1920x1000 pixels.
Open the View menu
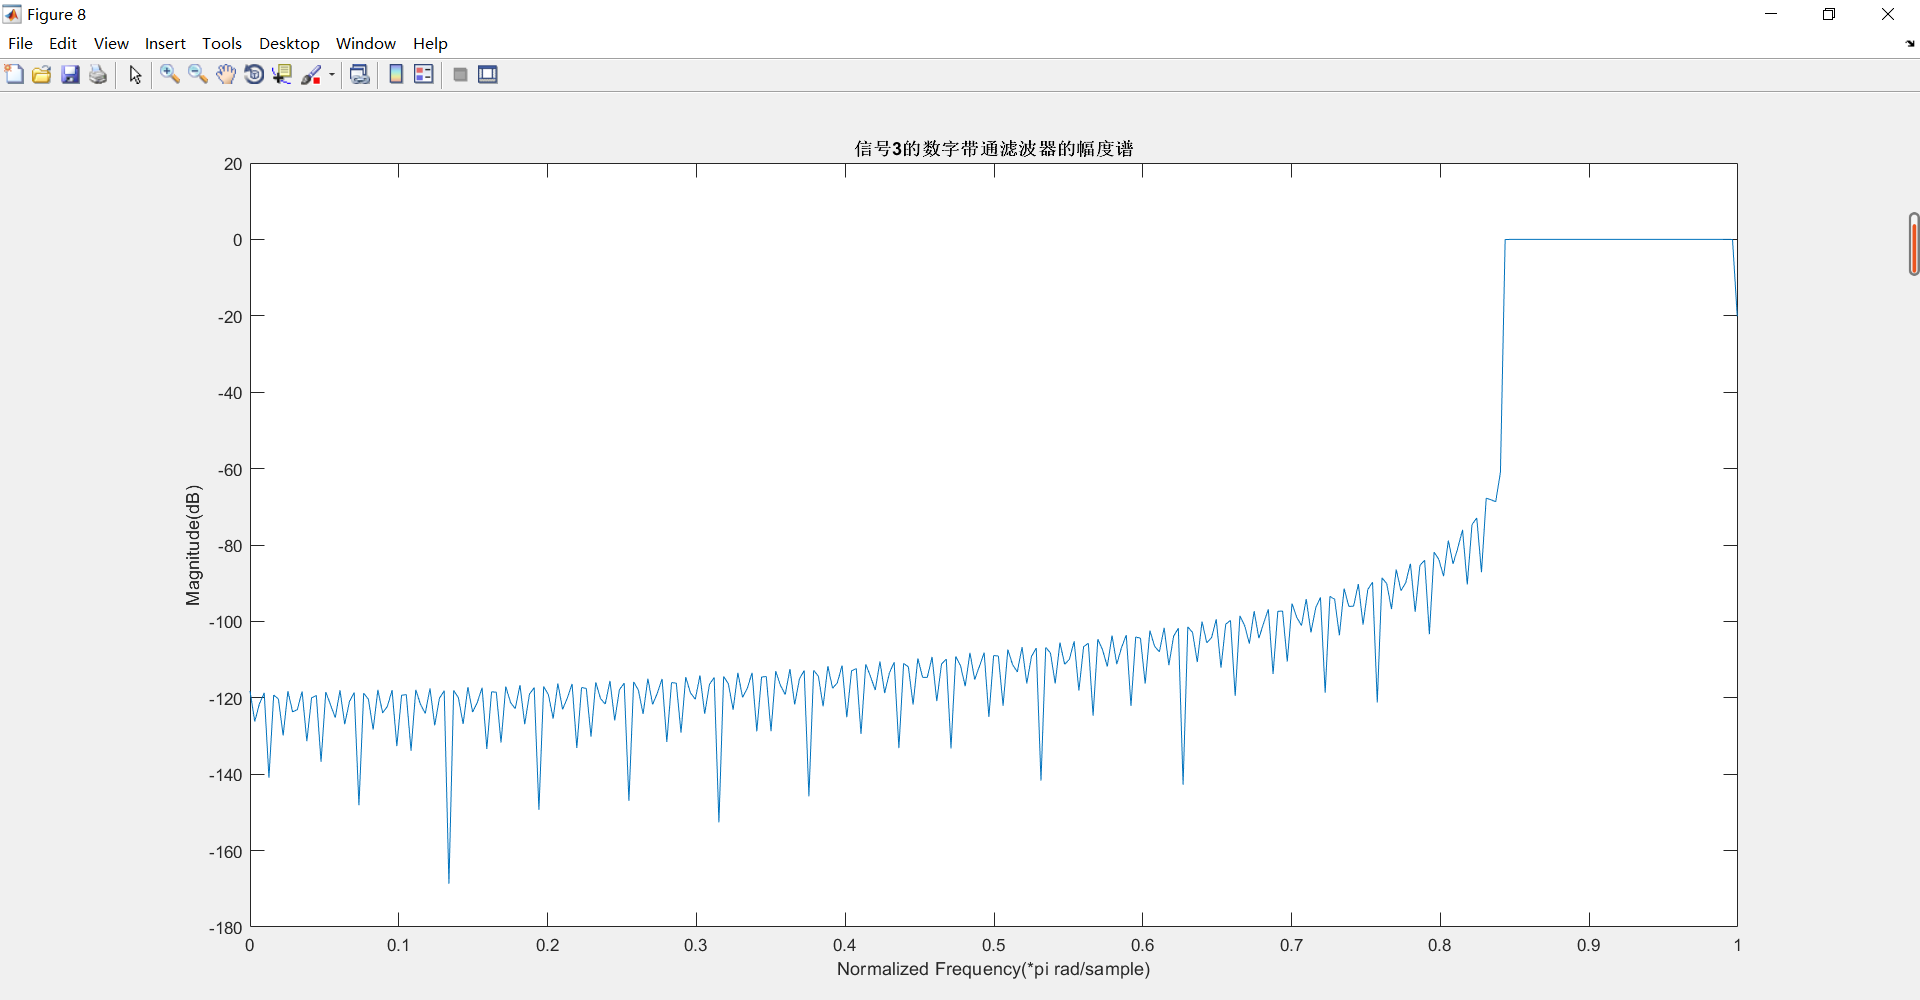[x=111, y=44]
